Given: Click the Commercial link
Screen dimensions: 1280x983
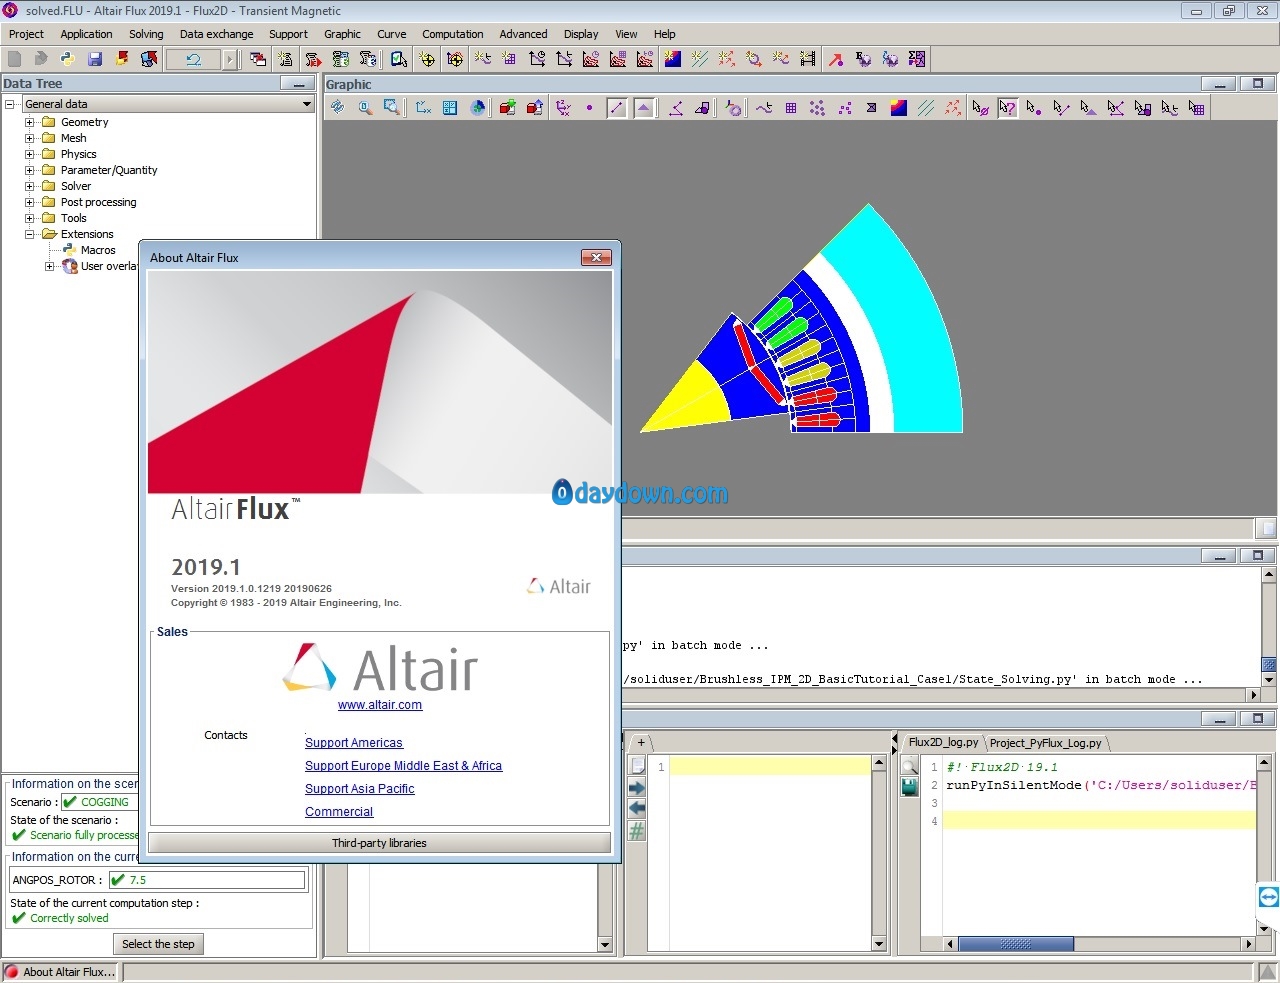Looking at the screenshot, I should [x=339, y=812].
